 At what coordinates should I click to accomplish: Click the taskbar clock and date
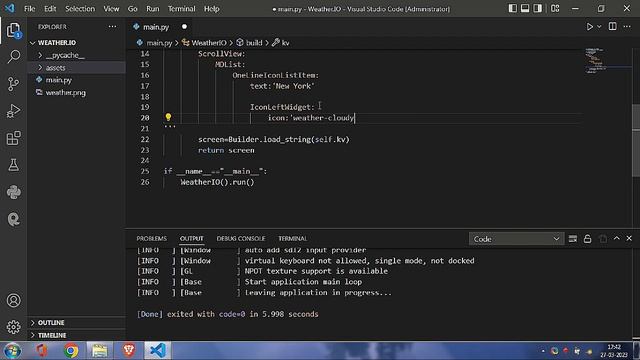click(x=614, y=351)
